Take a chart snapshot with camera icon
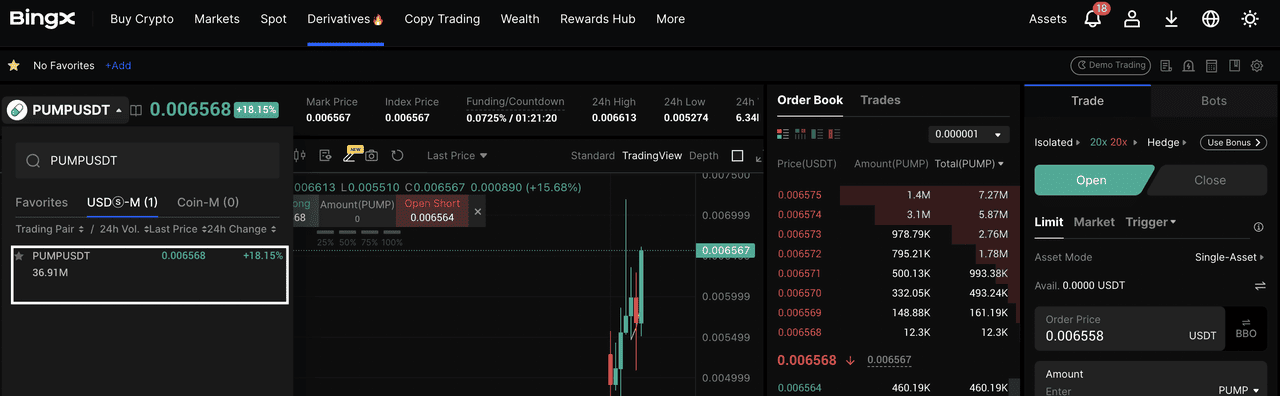The width and height of the screenshot is (1280, 396). 372,155
